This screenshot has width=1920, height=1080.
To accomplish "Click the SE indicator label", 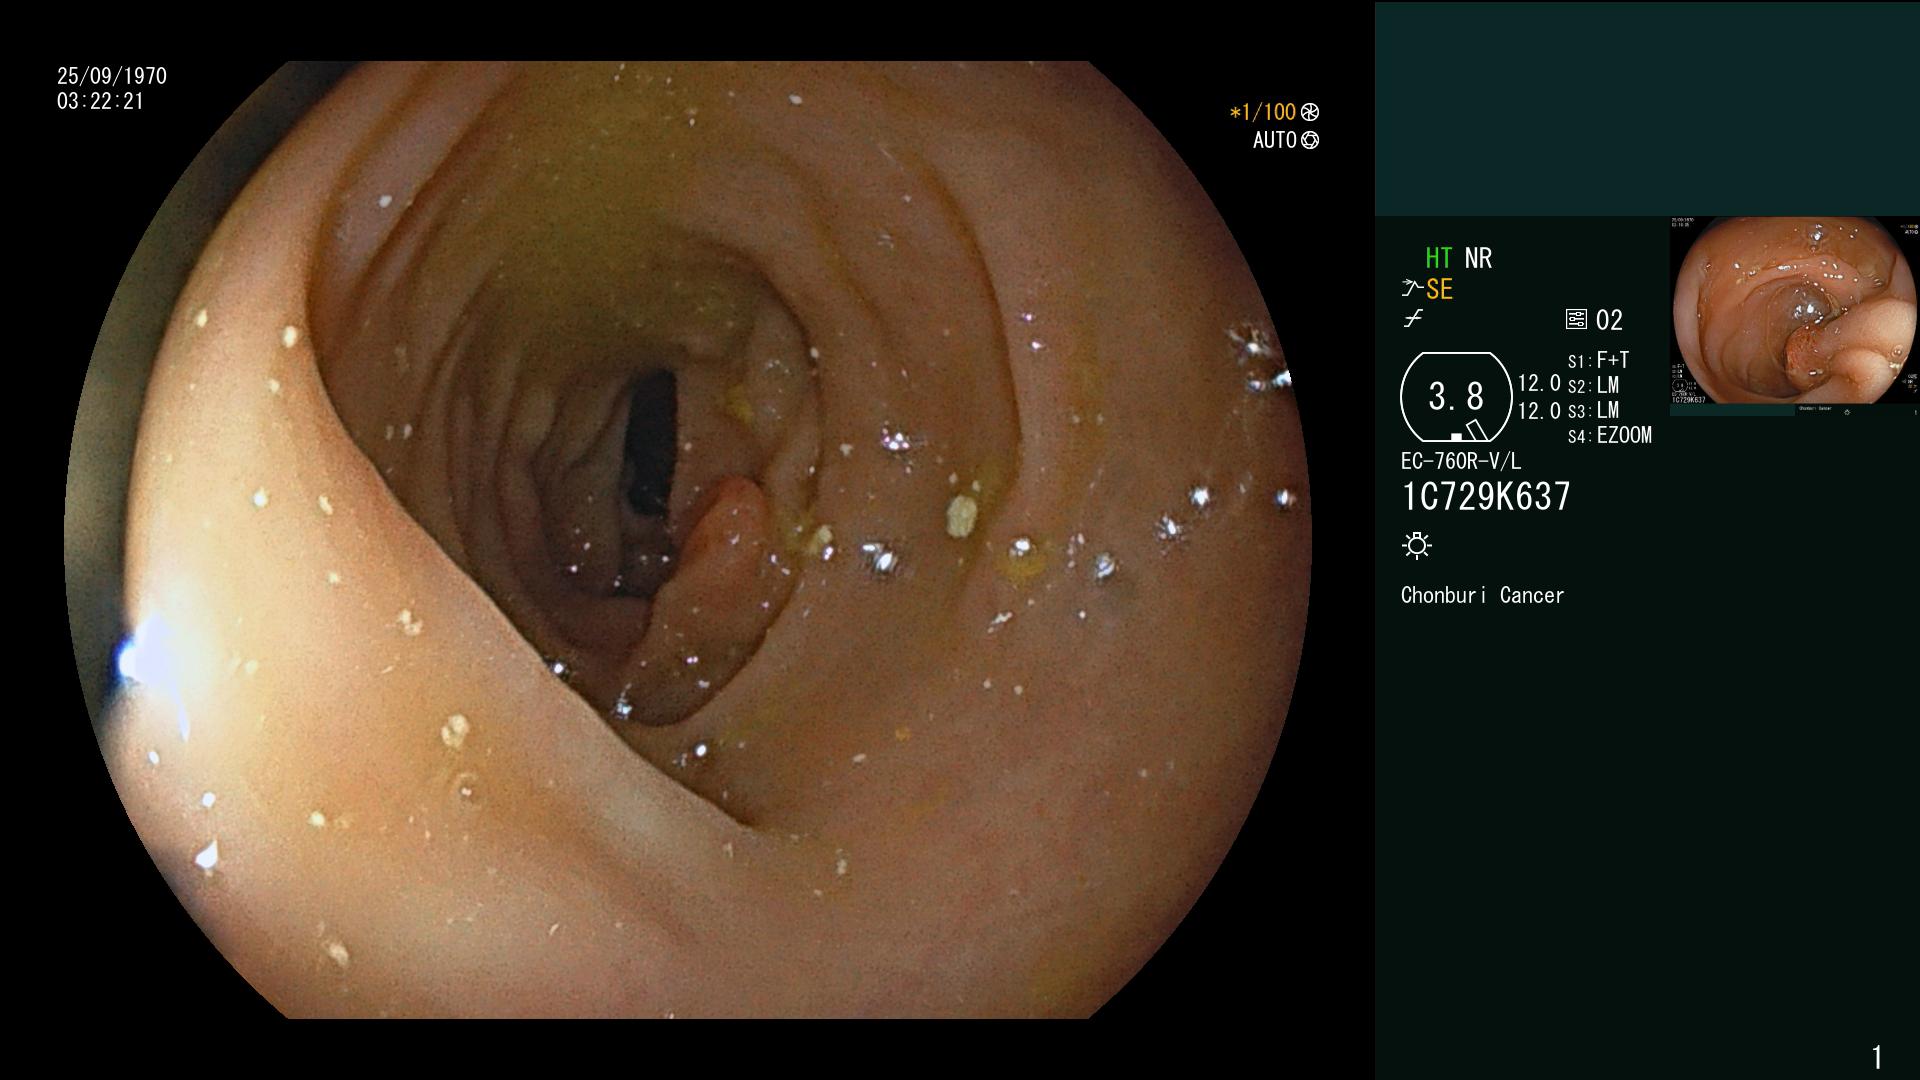I will [1439, 290].
